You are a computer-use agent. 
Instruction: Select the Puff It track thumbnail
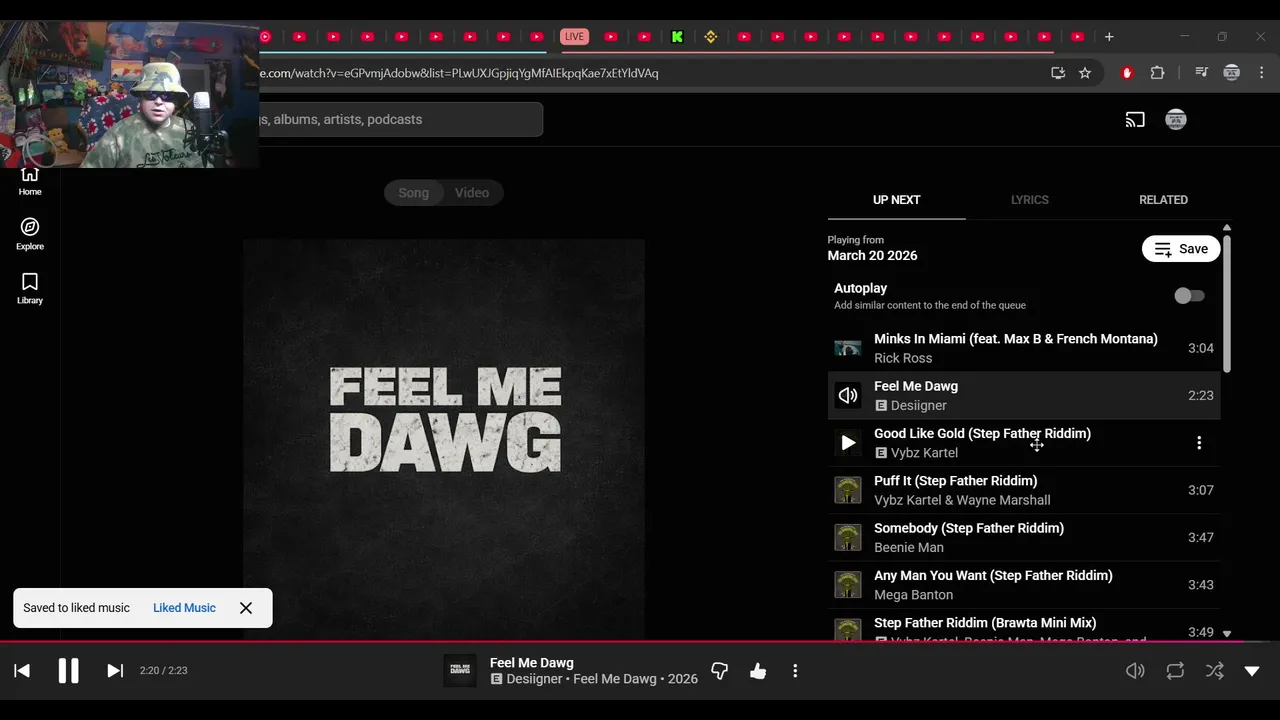click(848, 490)
